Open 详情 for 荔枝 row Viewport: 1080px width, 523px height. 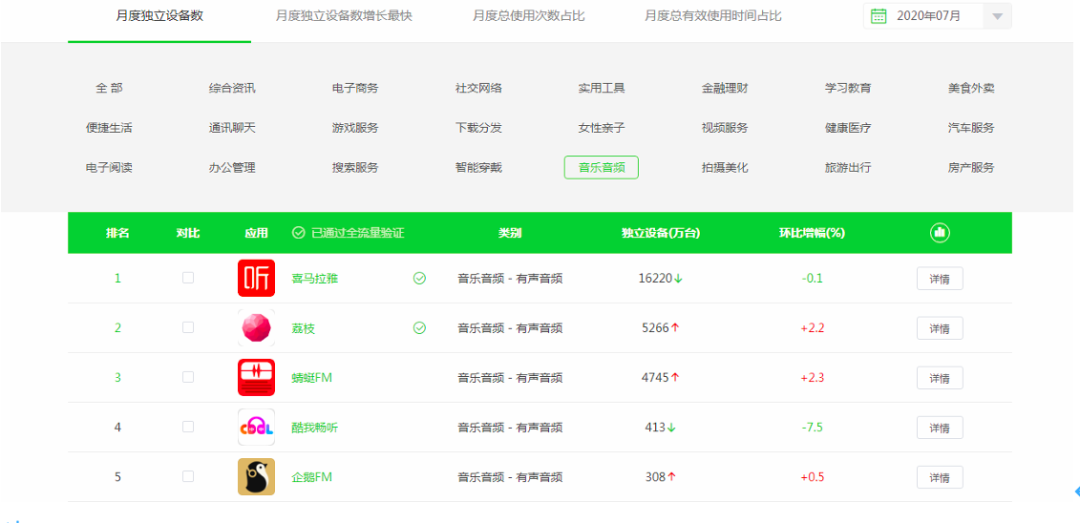[939, 329]
